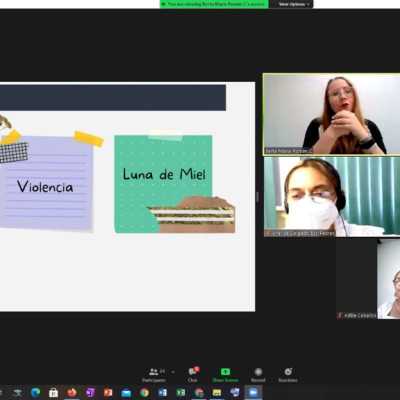Open the Chat panel
This screenshot has width=400, height=400.
193,375
